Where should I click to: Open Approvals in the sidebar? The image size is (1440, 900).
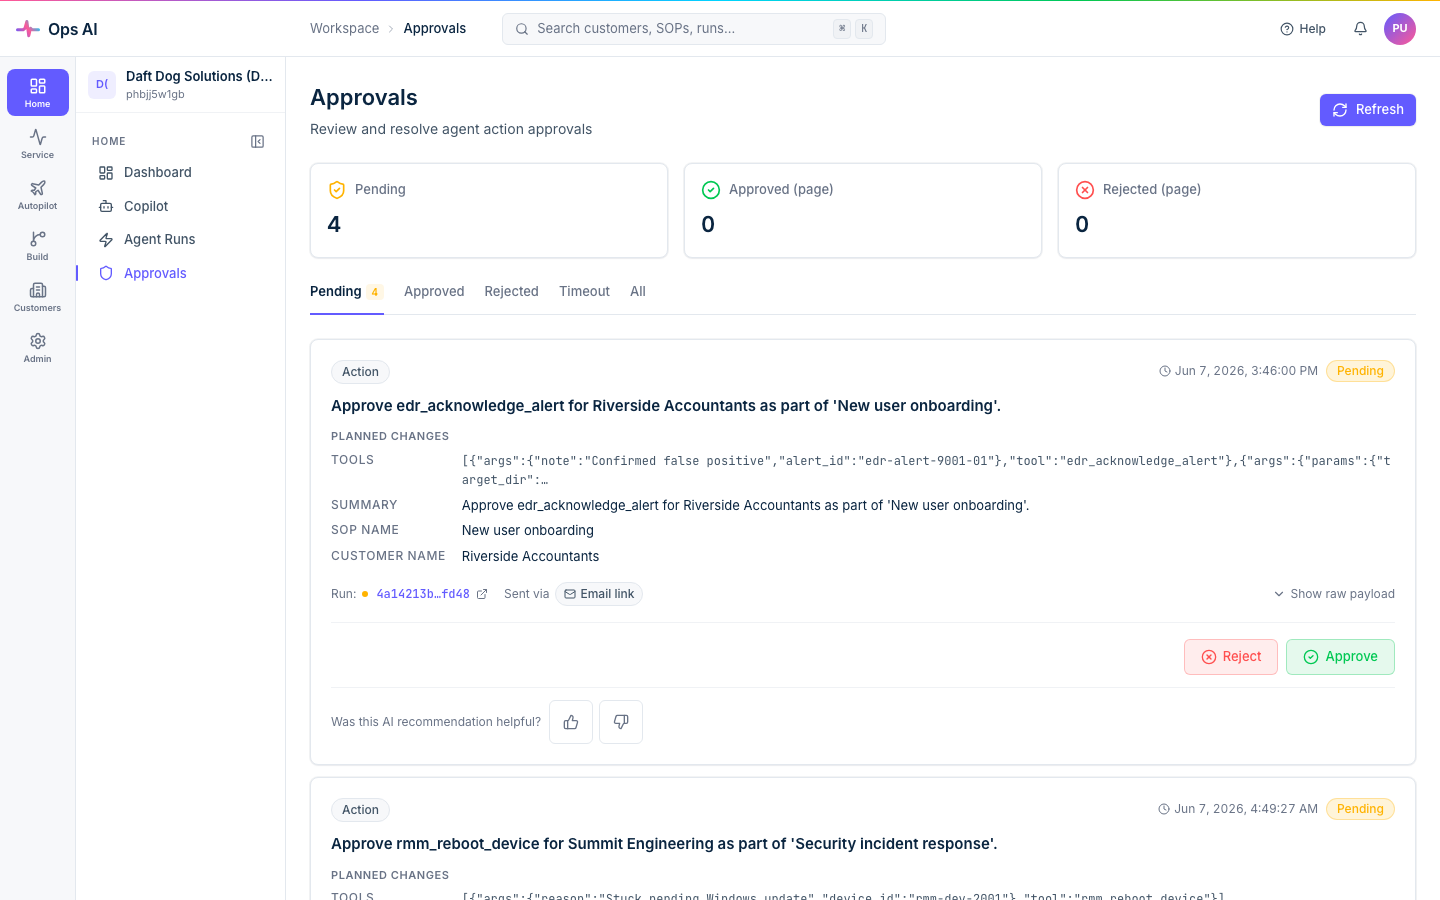(x=180, y=273)
